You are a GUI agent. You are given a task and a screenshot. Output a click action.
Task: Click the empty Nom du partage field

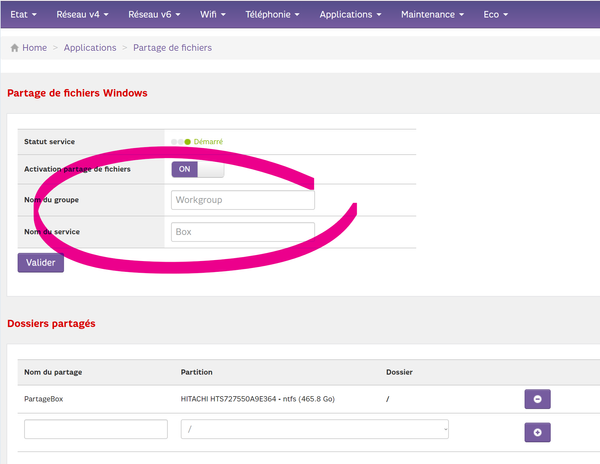(x=96, y=429)
